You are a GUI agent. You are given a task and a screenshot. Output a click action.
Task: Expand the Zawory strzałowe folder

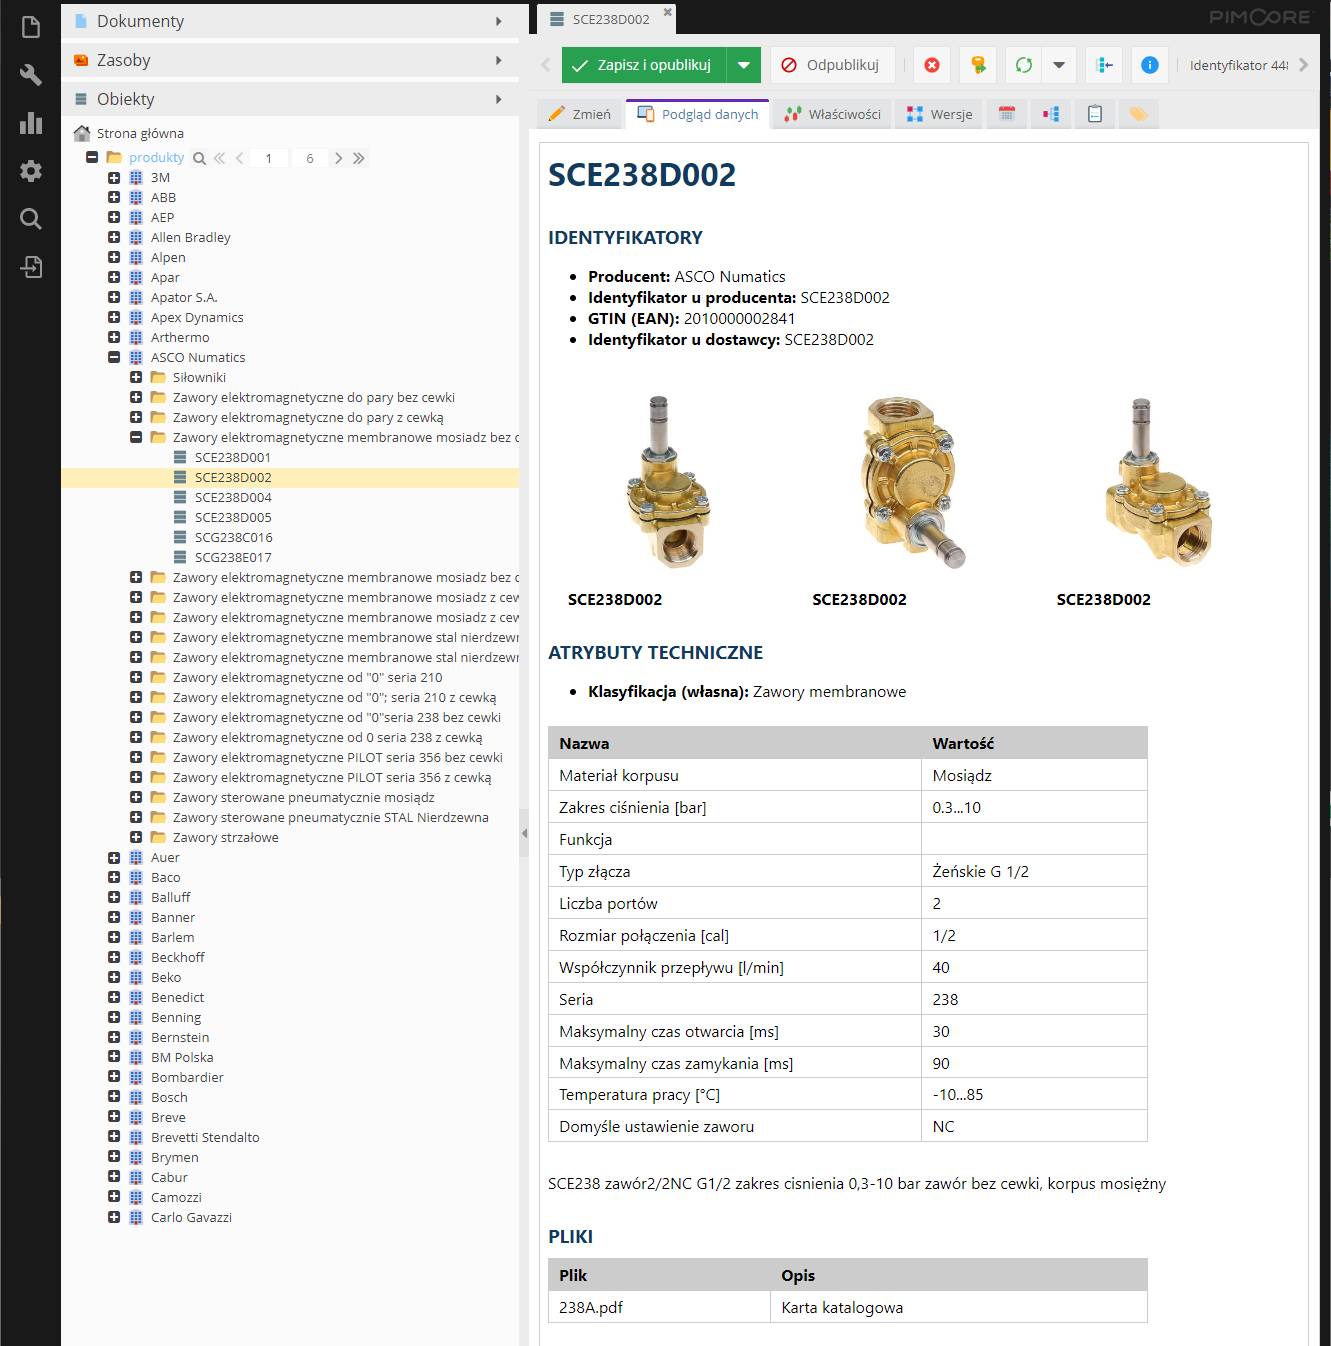[x=136, y=837]
